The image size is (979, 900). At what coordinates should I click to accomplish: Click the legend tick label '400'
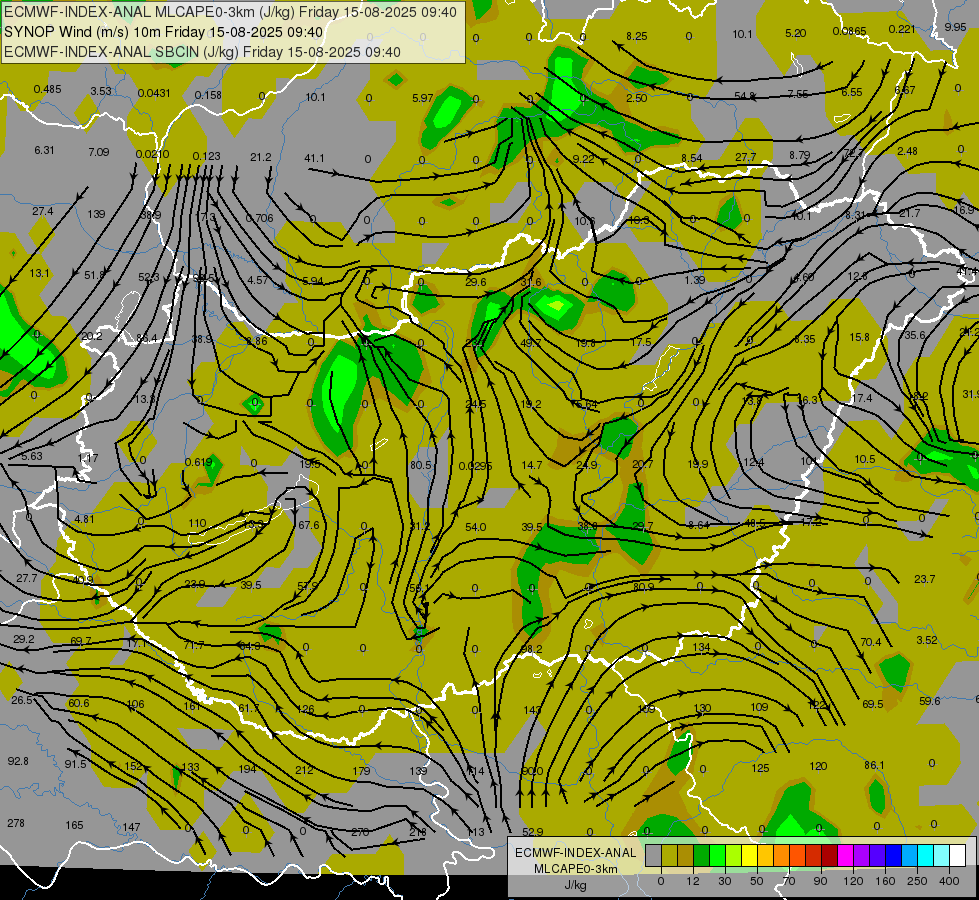click(x=949, y=882)
